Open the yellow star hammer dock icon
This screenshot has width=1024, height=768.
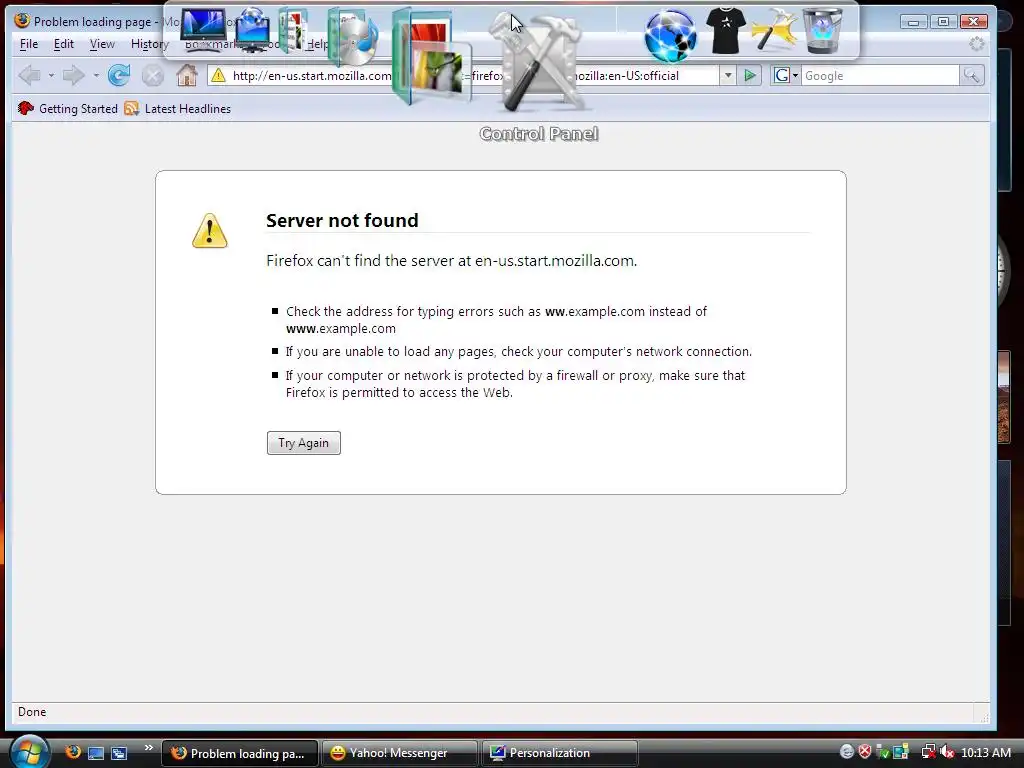coord(773,30)
